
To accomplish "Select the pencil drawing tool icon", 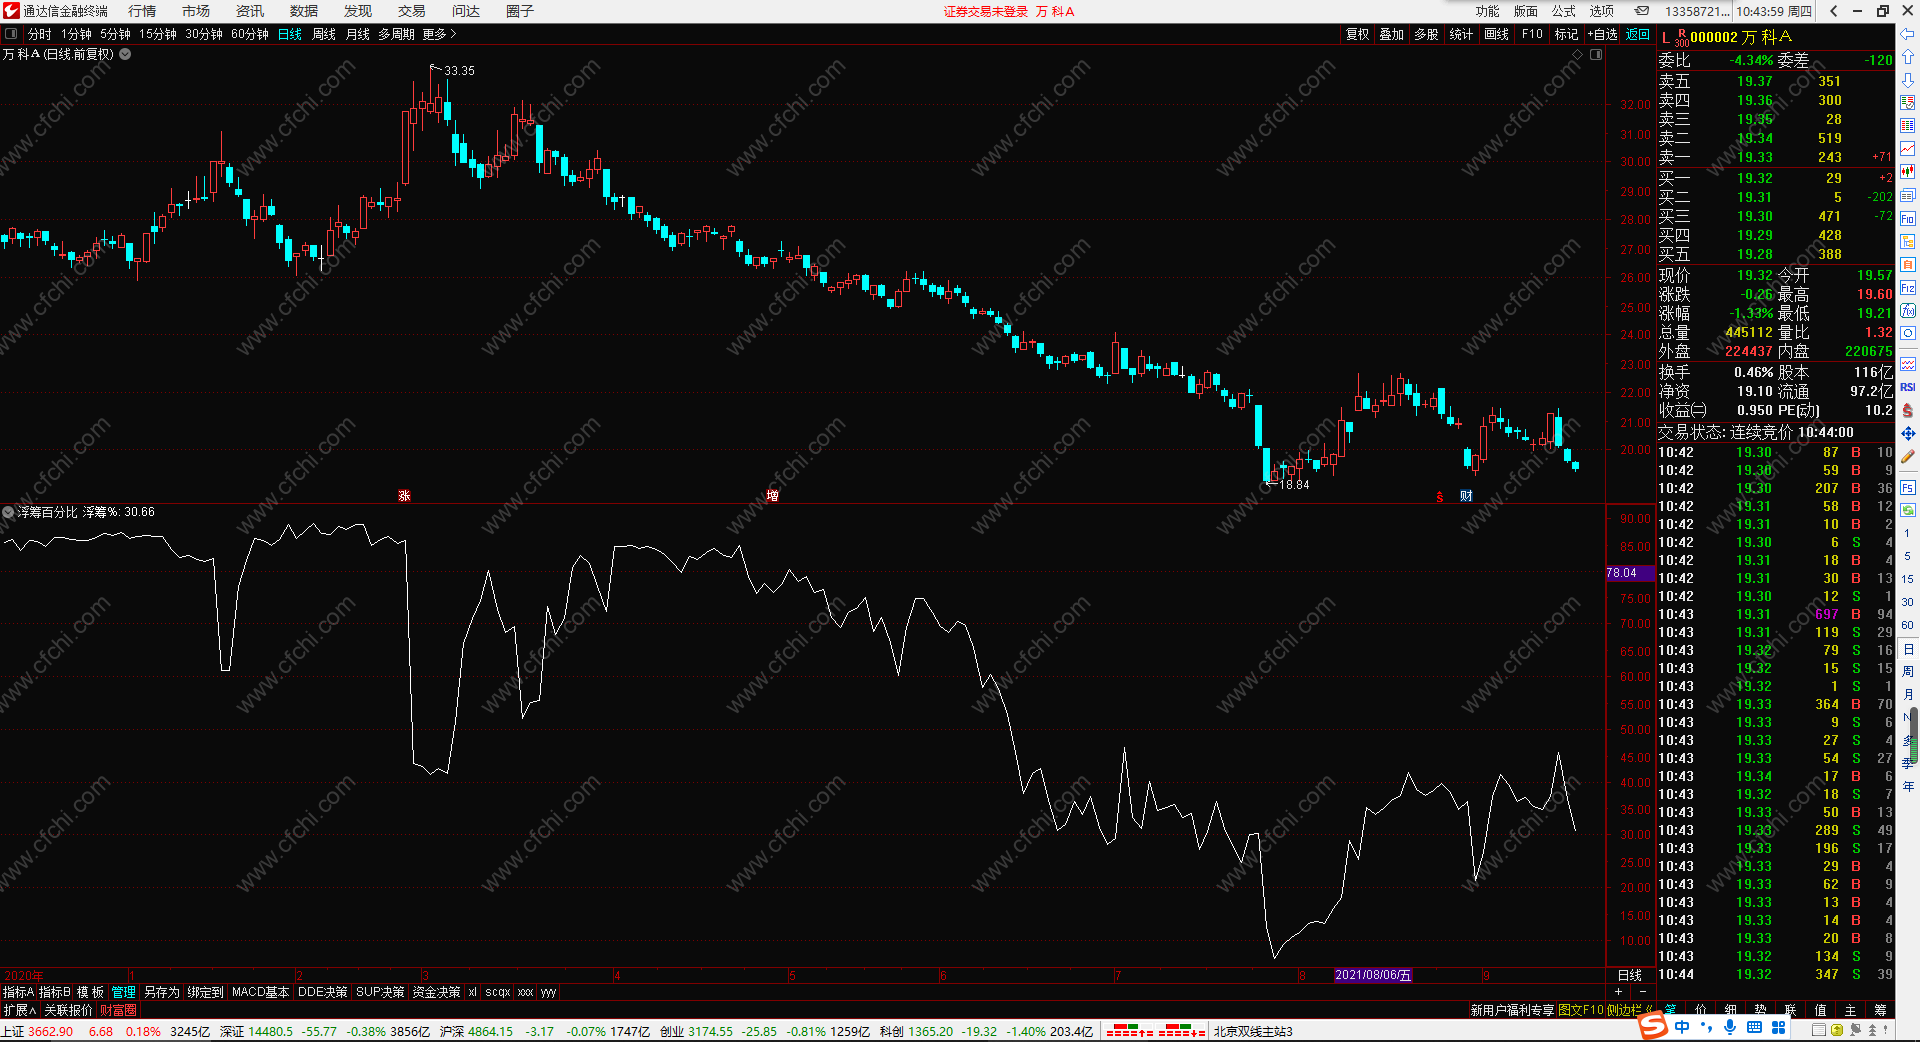I will pos(1907,456).
